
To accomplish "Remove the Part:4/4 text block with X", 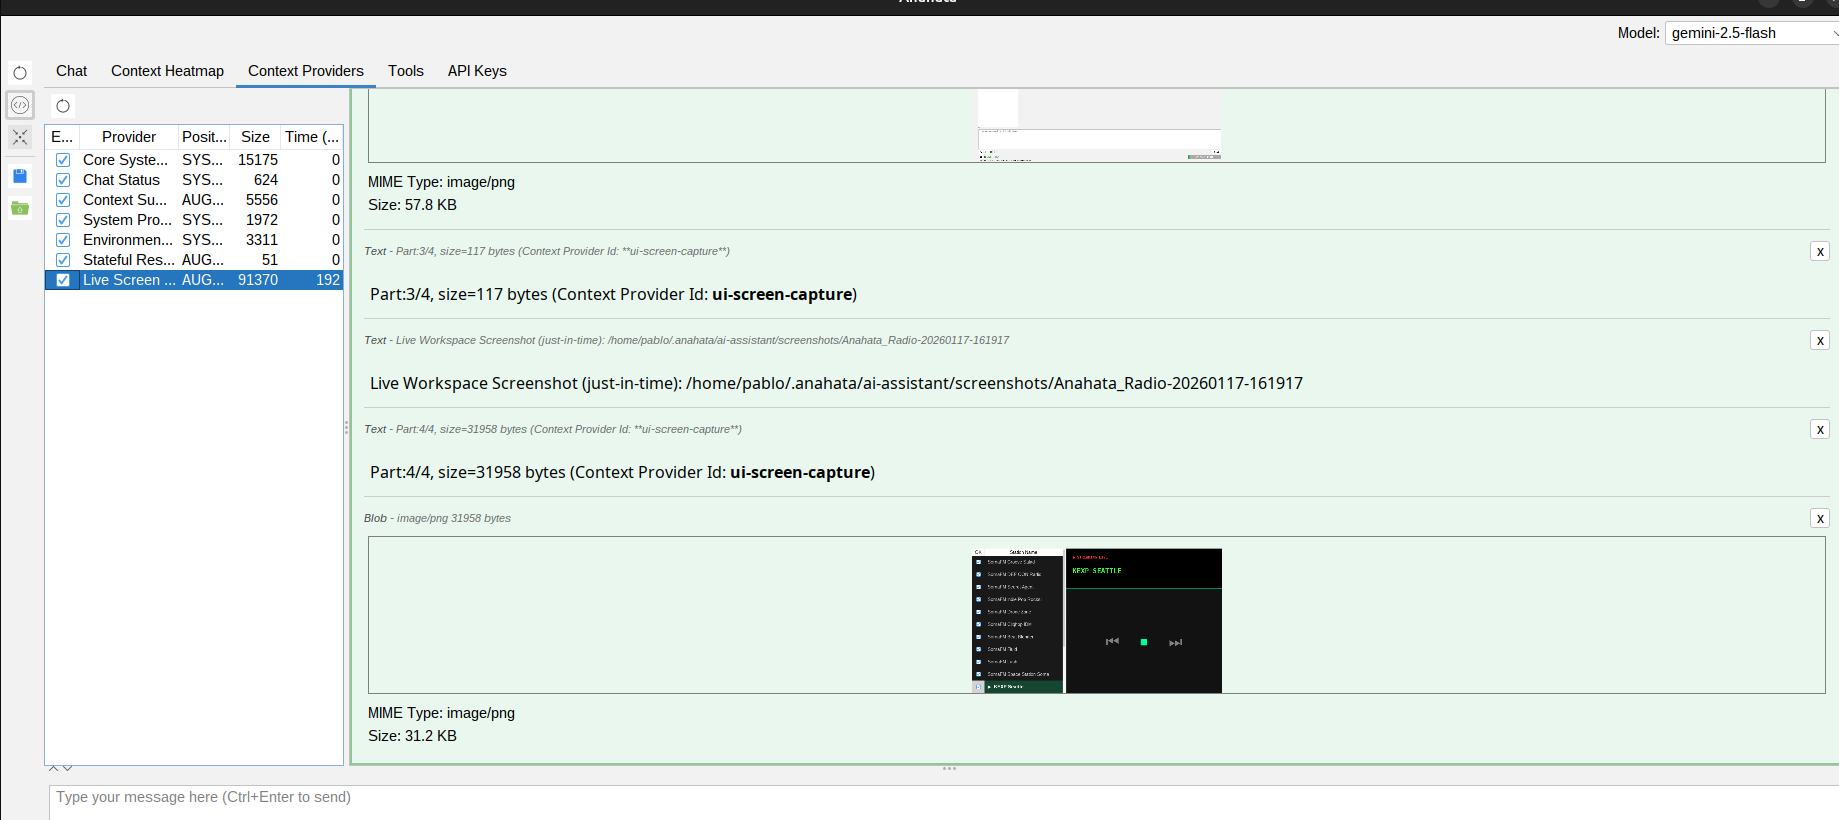I will [1820, 430].
